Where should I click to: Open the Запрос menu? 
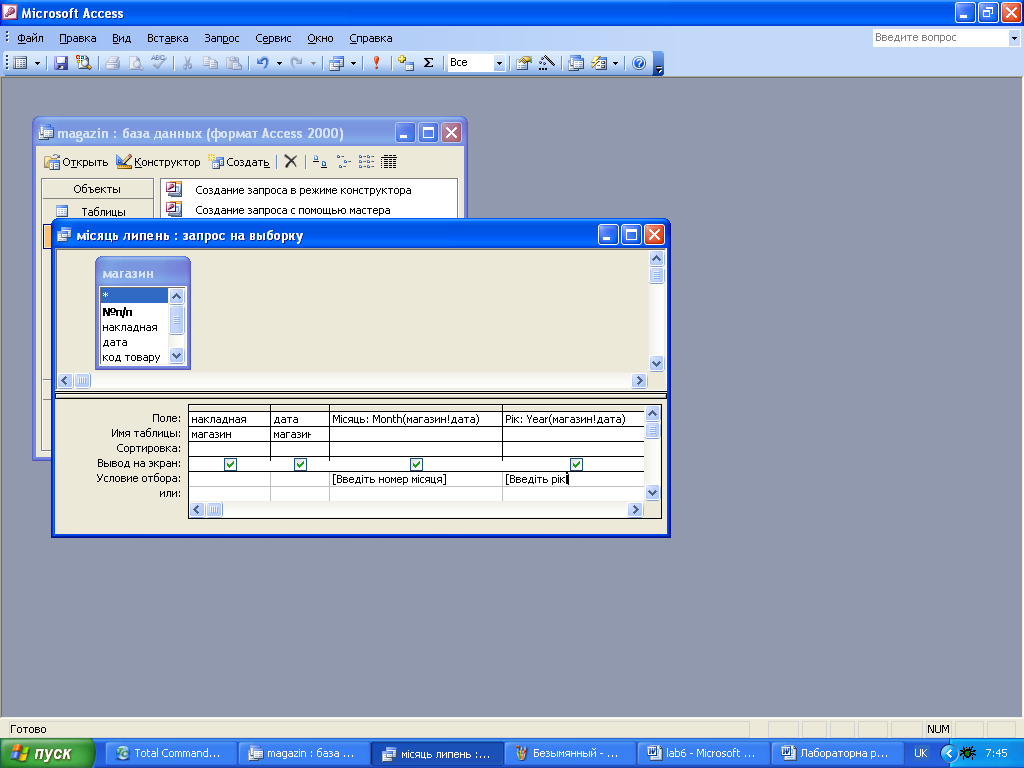pyautogui.click(x=221, y=38)
